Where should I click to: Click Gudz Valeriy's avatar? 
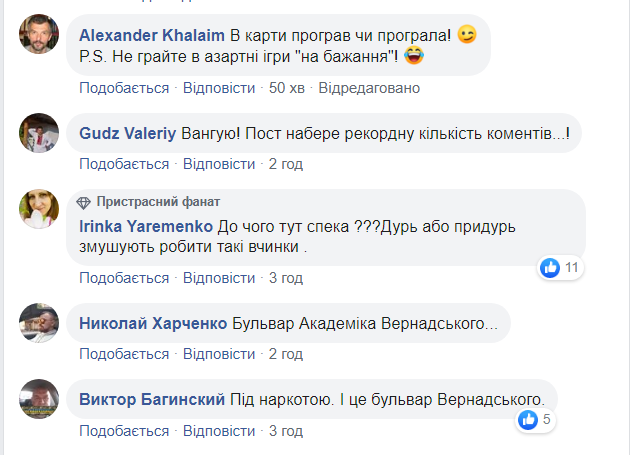pos(38,133)
